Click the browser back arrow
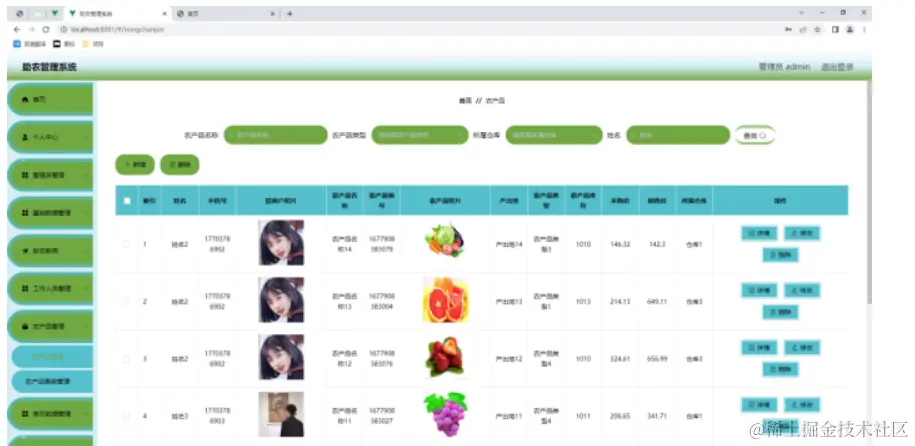Image resolution: width=915 pixels, height=446 pixels. 17,29
